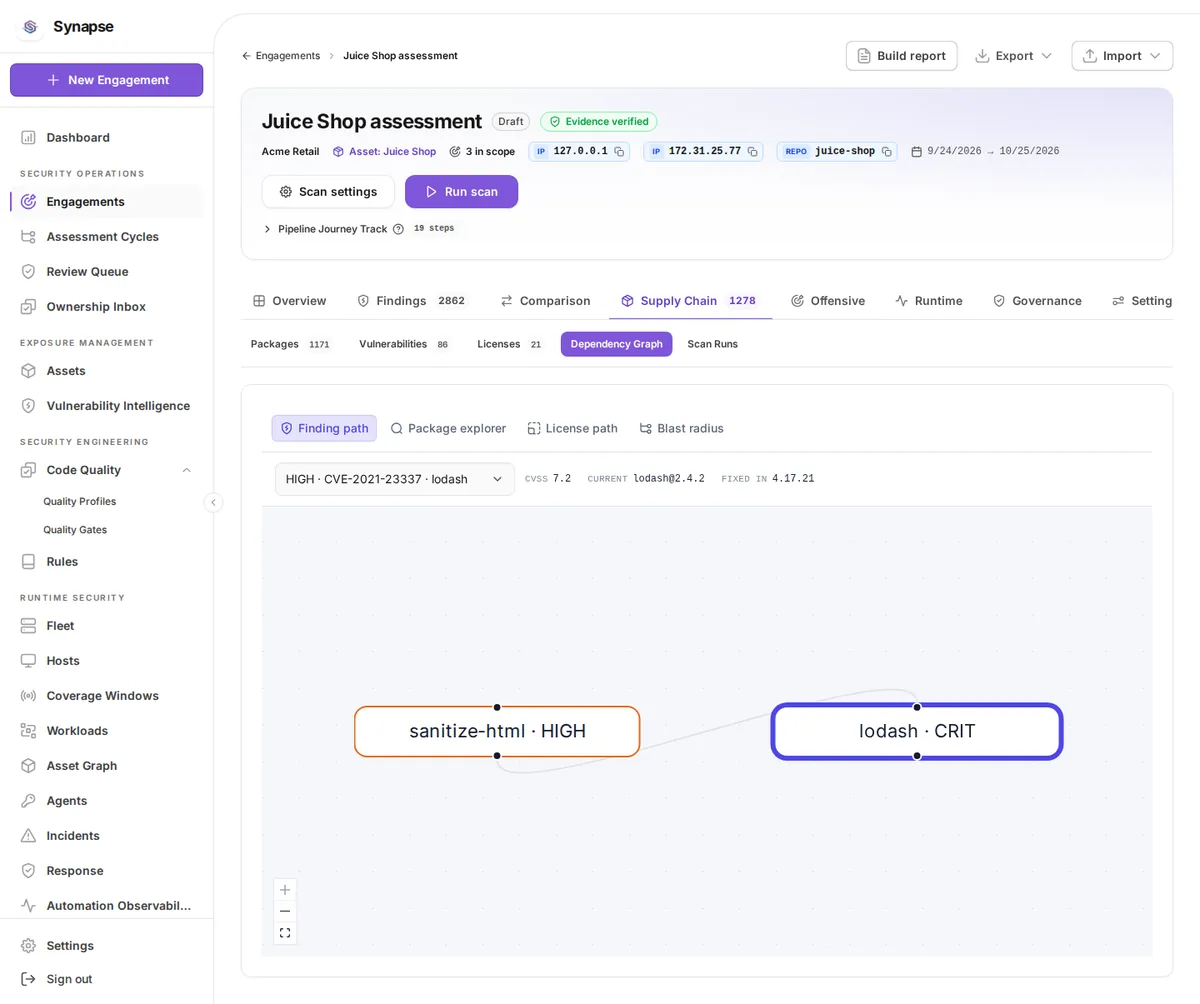Screen dimensions: 1200x1004
Task: Click the Sign out icon
Action: 28,979
